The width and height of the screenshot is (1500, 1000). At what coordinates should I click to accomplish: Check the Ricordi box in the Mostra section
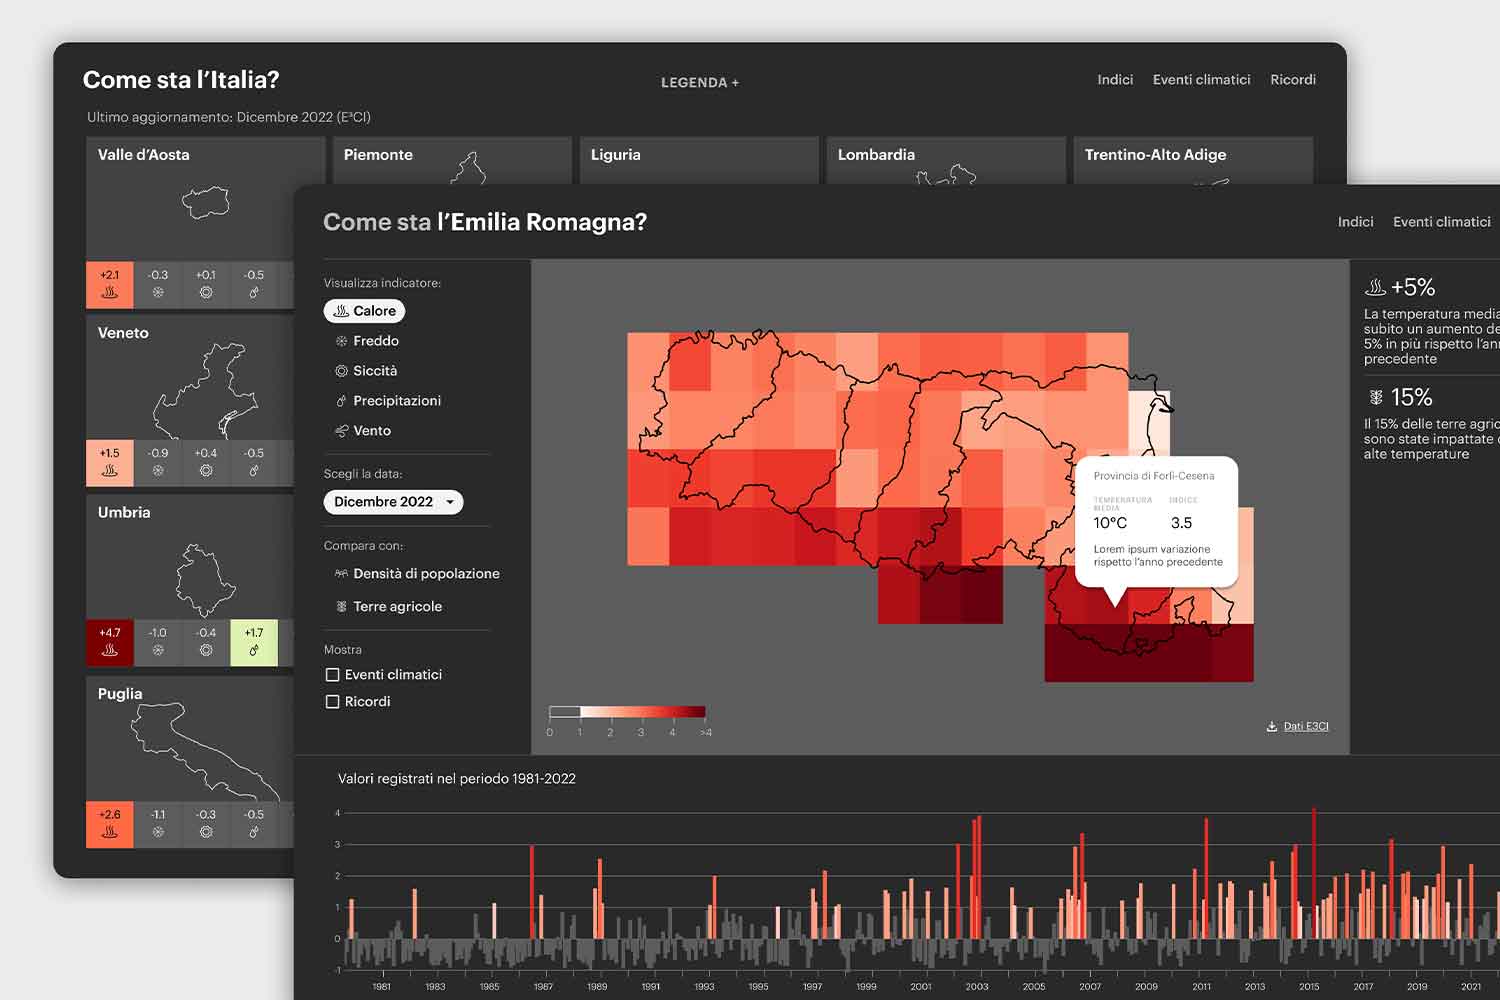click(x=332, y=701)
